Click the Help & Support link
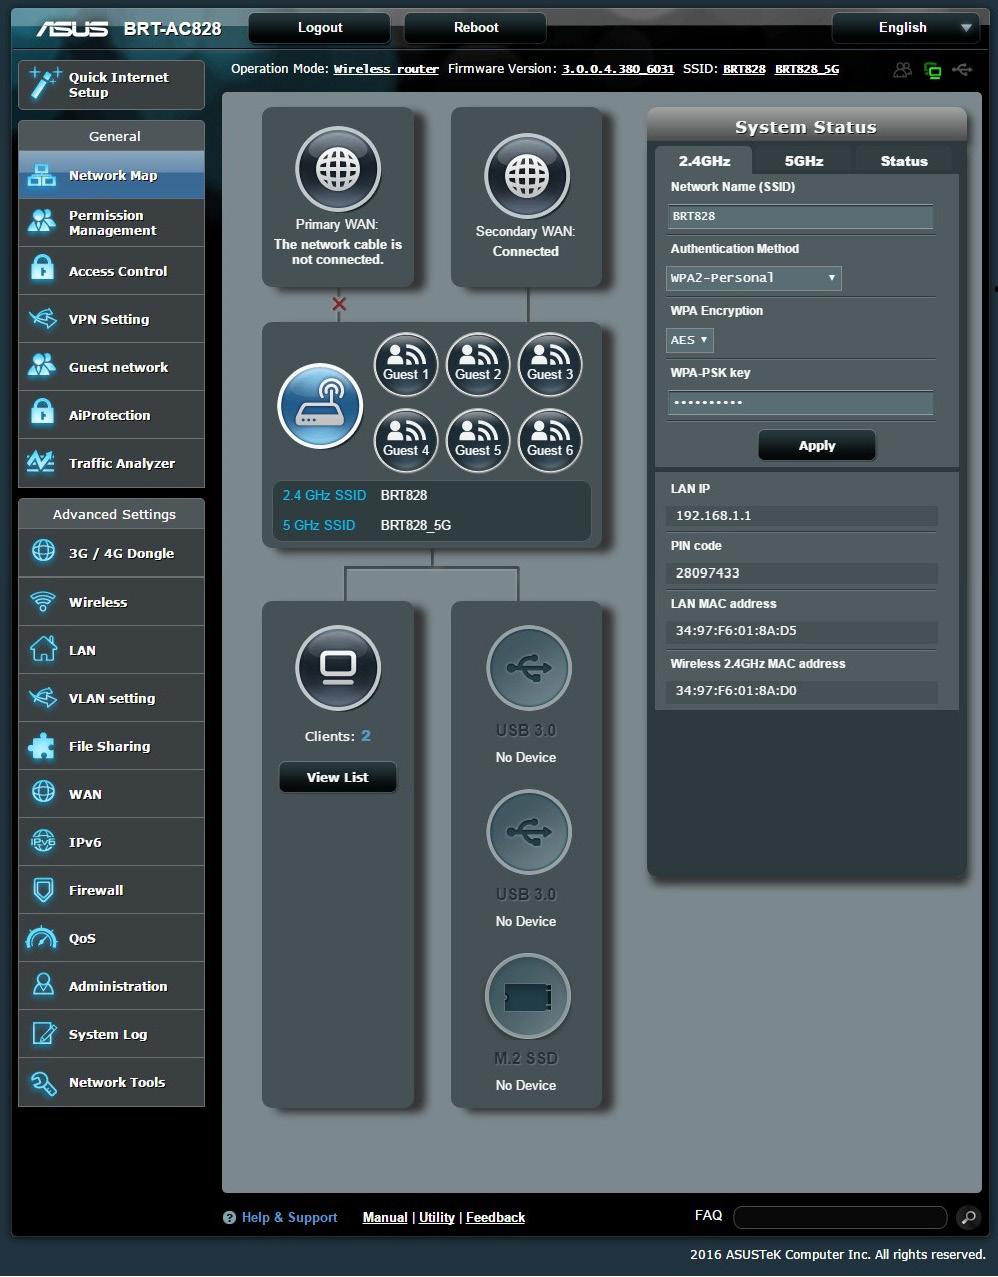998x1277 pixels. click(290, 1217)
